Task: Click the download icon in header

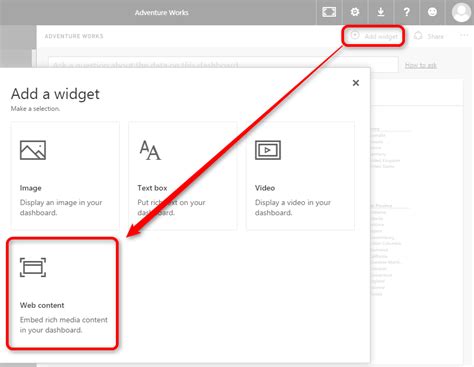Action: 381,12
